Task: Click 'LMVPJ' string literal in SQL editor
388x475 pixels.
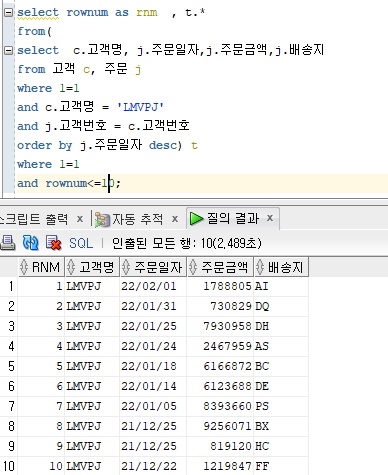Action: click(x=140, y=107)
